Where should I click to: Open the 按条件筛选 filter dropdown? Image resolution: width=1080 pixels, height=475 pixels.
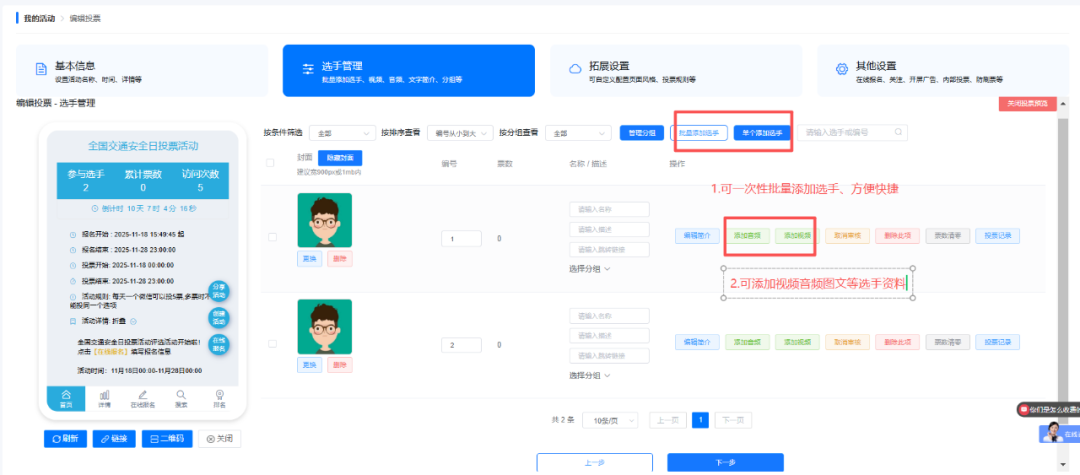[340, 133]
